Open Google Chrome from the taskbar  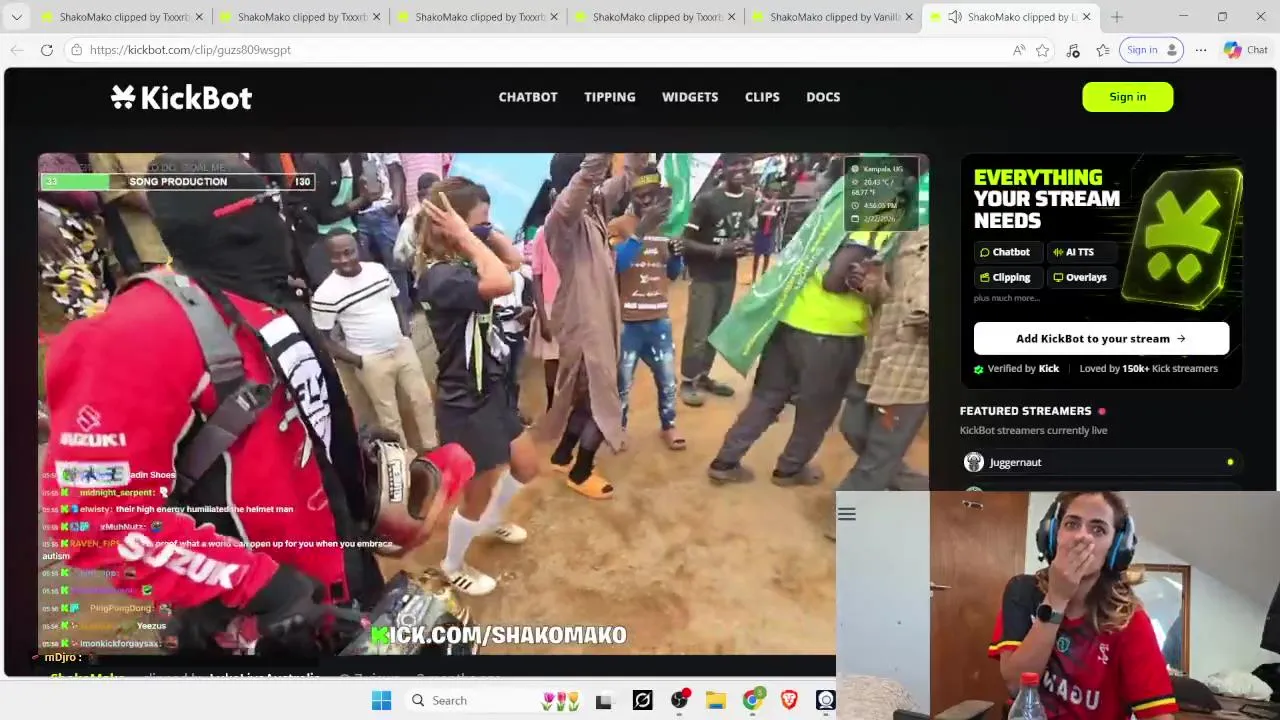(x=752, y=700)
